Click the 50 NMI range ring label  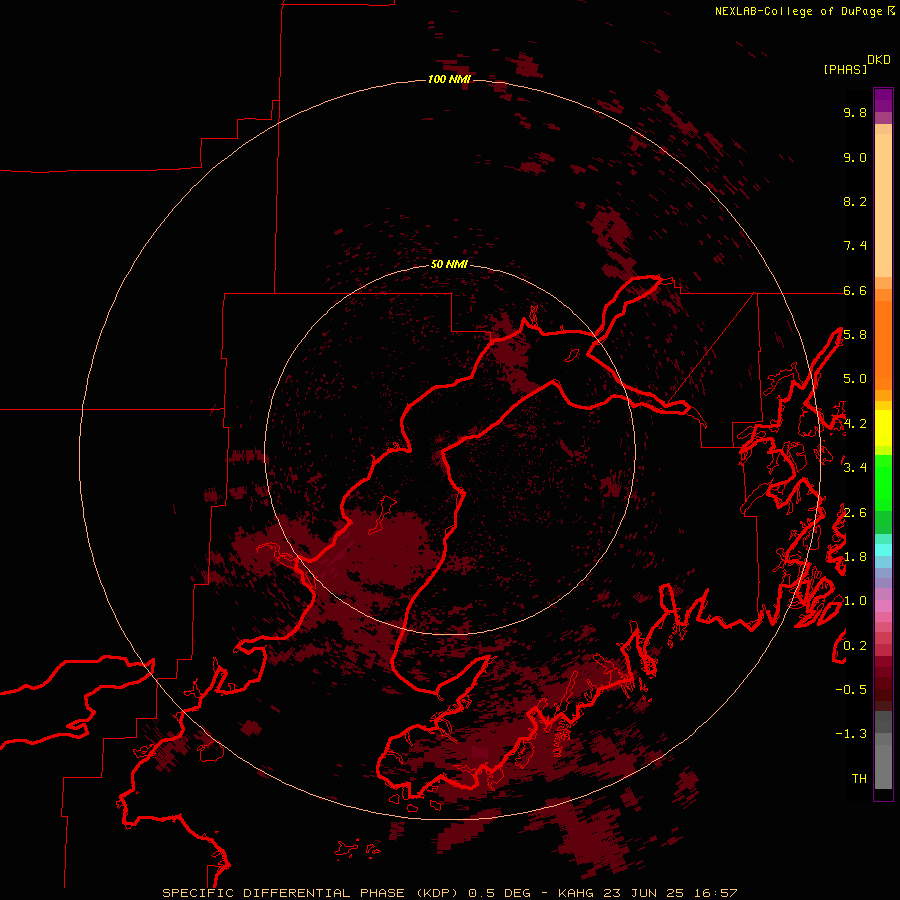(x=449, y=264)
